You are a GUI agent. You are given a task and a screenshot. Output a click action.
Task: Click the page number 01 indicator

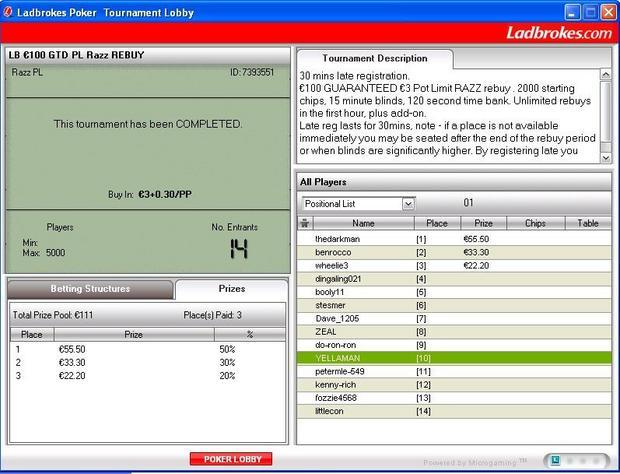point(469,203)
